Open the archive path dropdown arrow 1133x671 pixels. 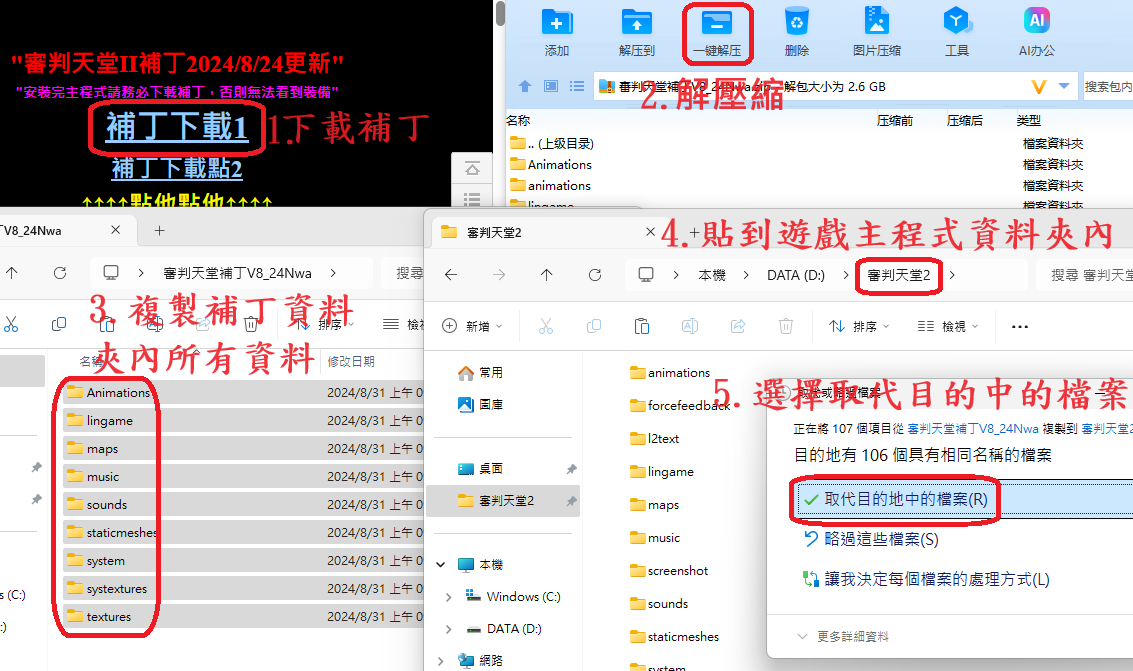pyautogui.click(x=1064, y=87)
